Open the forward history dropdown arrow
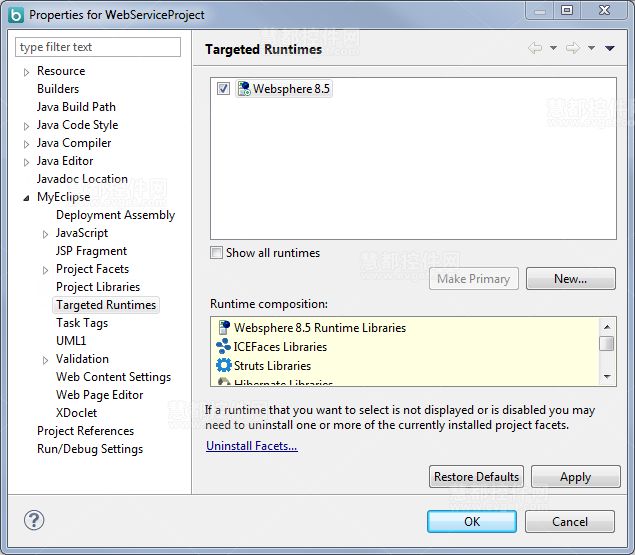Screen dimensions: 635x555 (591, 48)
